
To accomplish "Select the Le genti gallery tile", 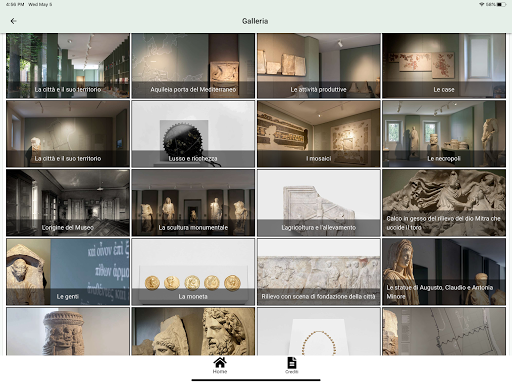I will point(68,272).
